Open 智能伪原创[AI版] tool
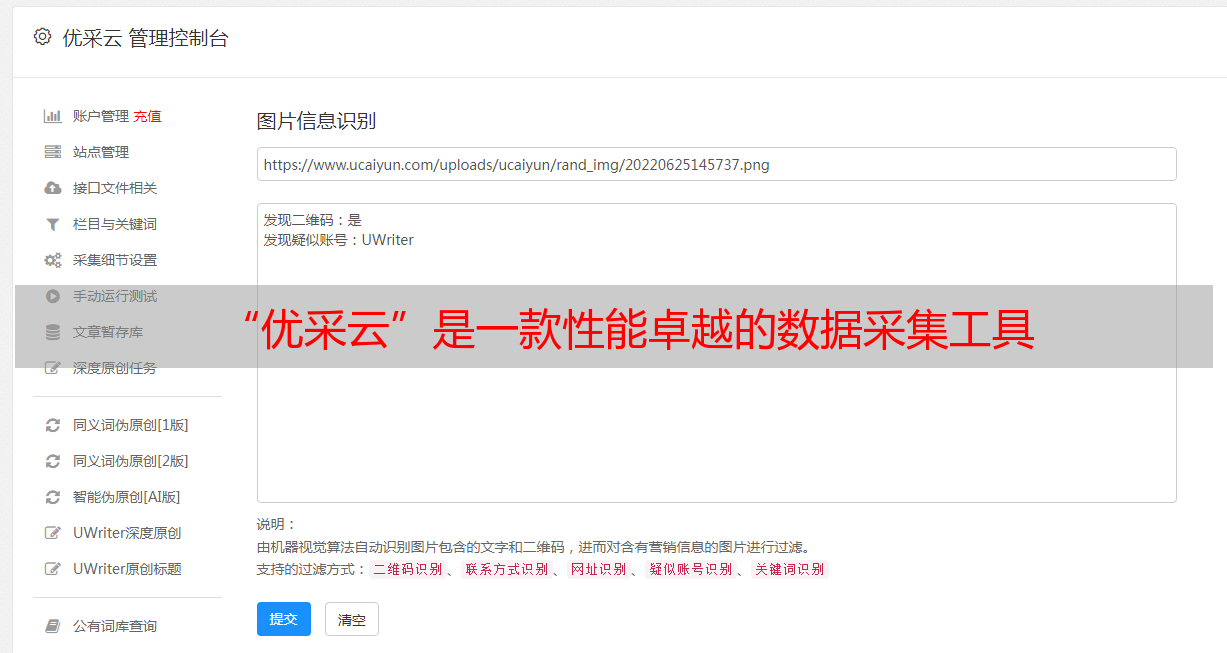Screen dimensions: 1227x653 [127, 497]
